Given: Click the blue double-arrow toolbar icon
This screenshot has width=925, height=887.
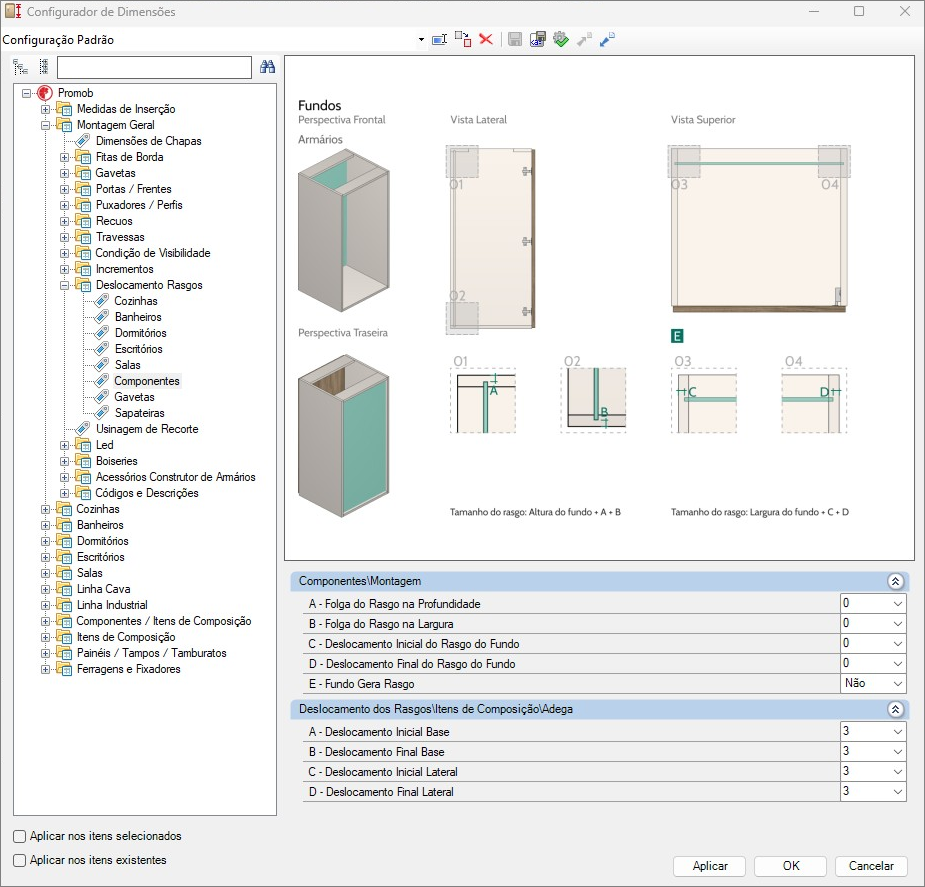Looking at the screenshot, I should (x=607, y=39).
